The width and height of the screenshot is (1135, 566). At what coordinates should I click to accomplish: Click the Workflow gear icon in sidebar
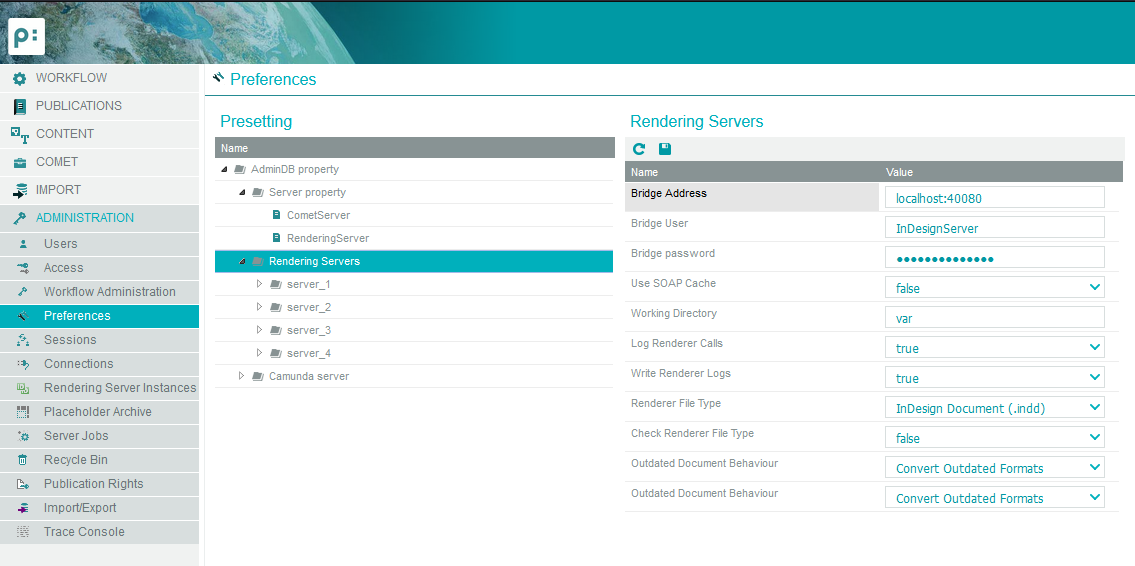coord(19,78)
